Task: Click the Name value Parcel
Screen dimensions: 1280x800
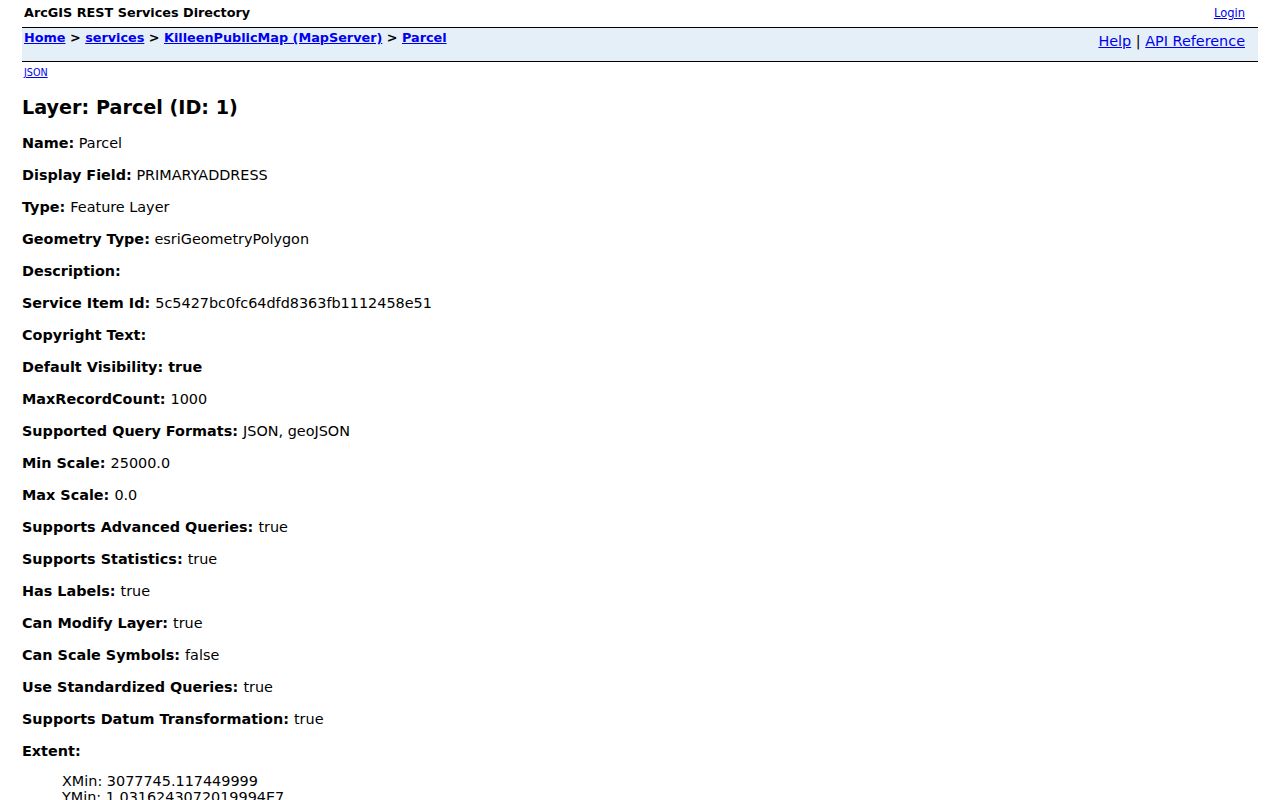Action: coord(100,143)
